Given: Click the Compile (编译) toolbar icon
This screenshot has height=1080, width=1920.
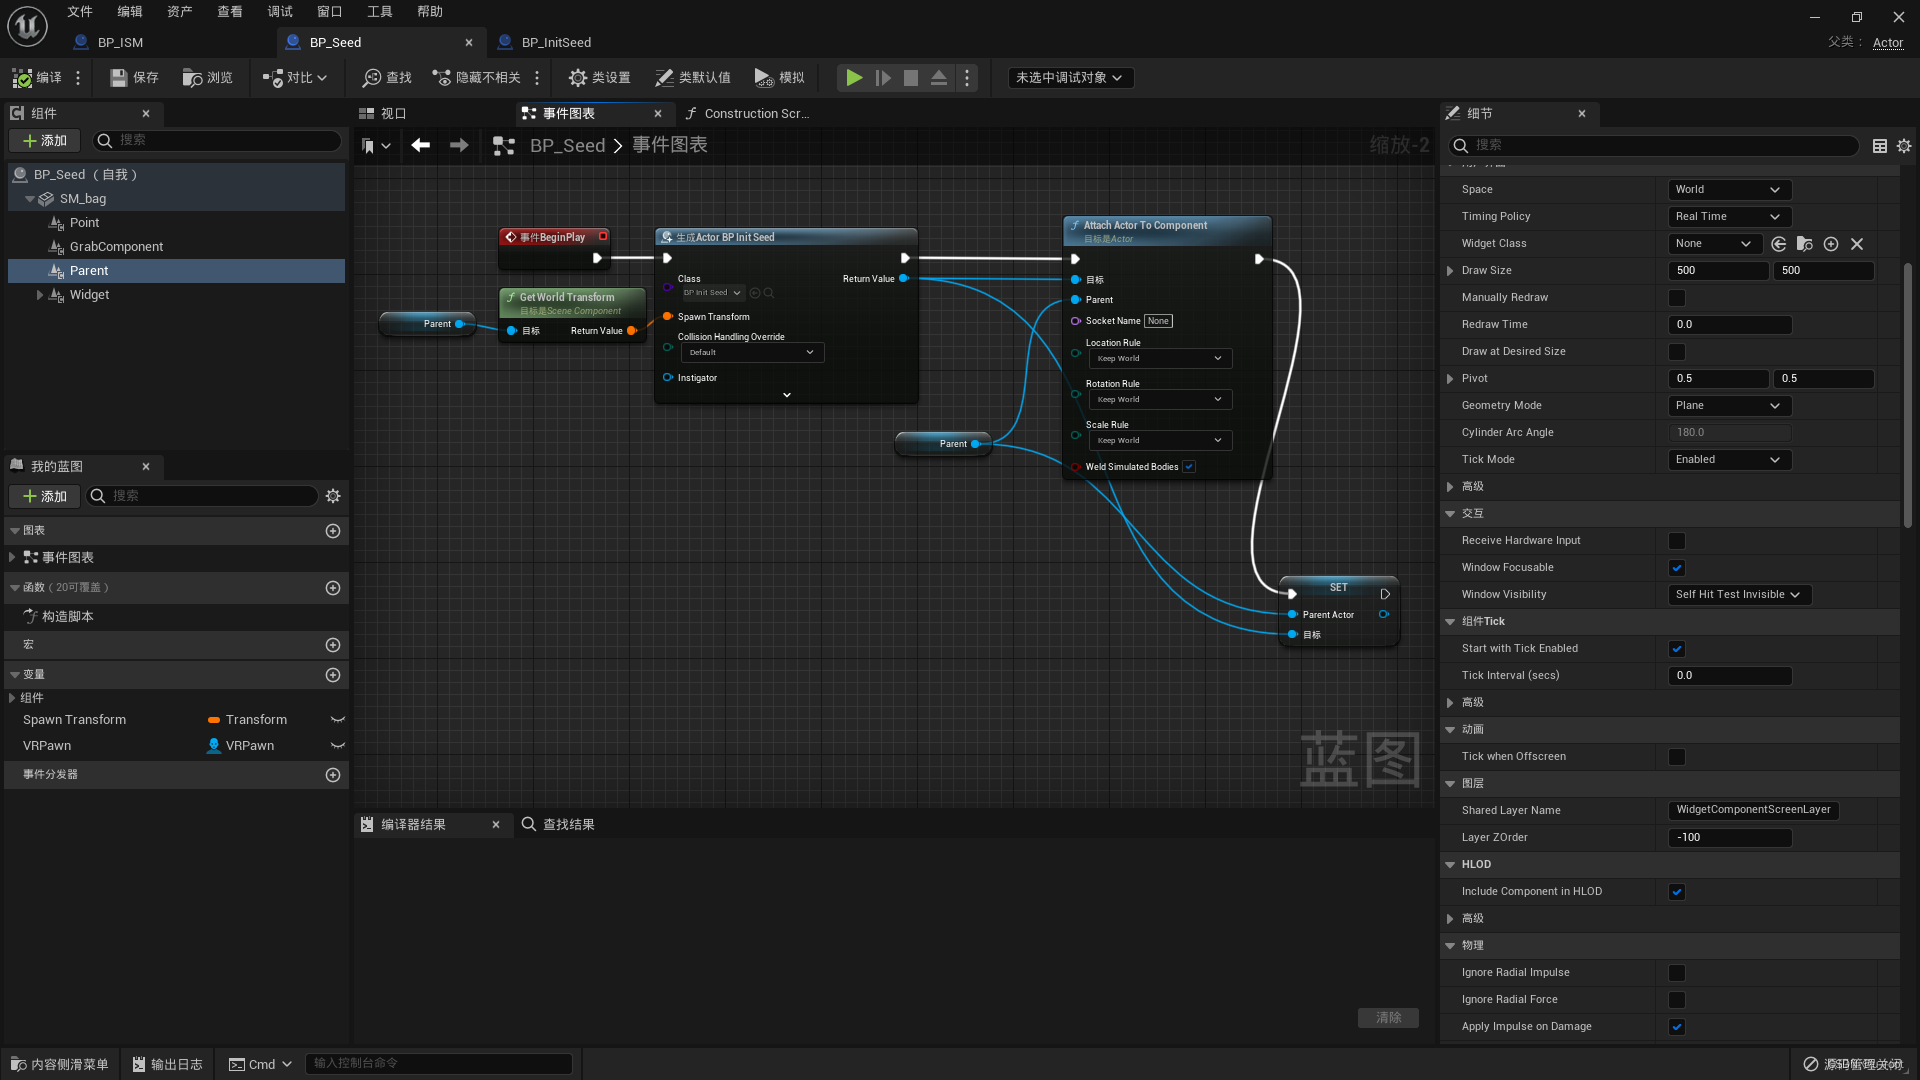Looking at the screenshot, I should pyautogui.click(x=23, y=78).
